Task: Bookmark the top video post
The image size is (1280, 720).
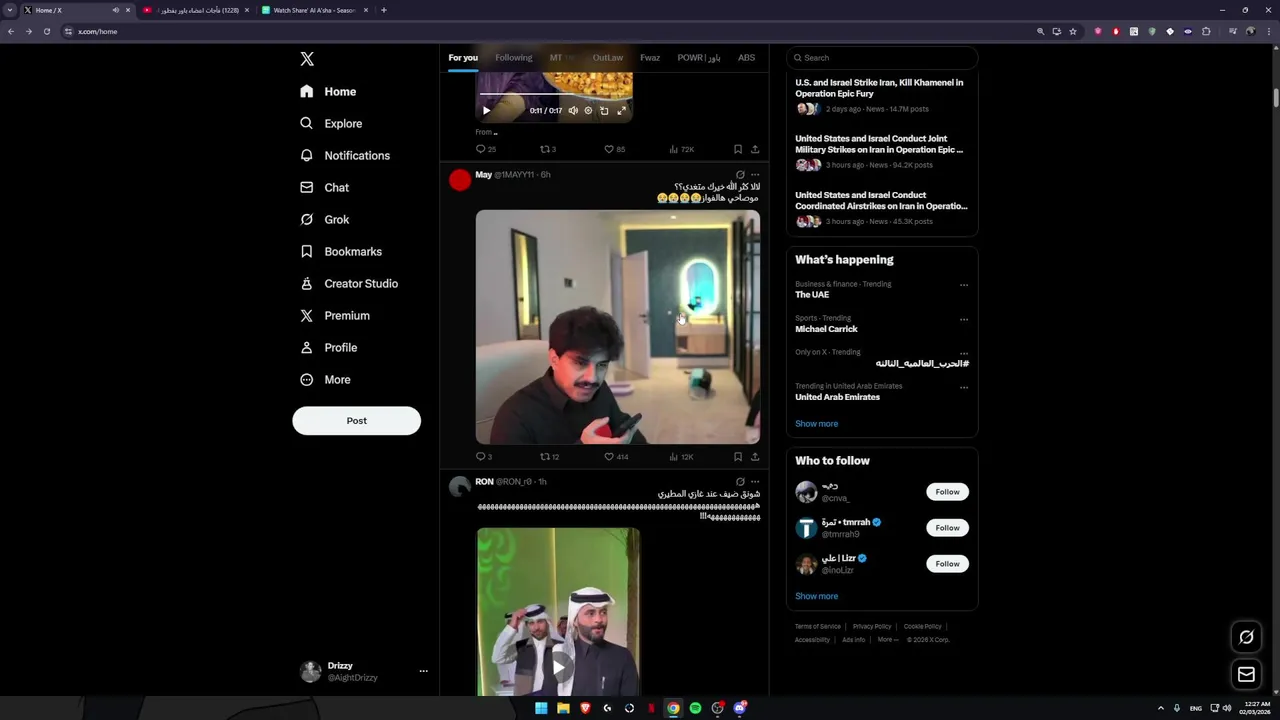Action: coord(738,149)
